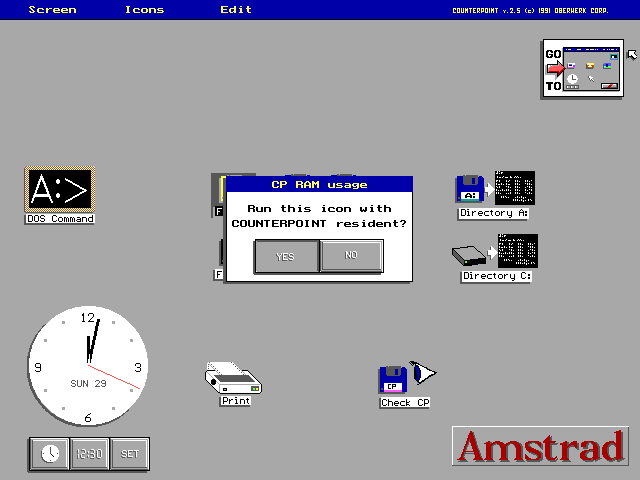Screen dimensions: 640x480
Task: Click YES in CP RAM usage dialog
Action: click(286, 256)
